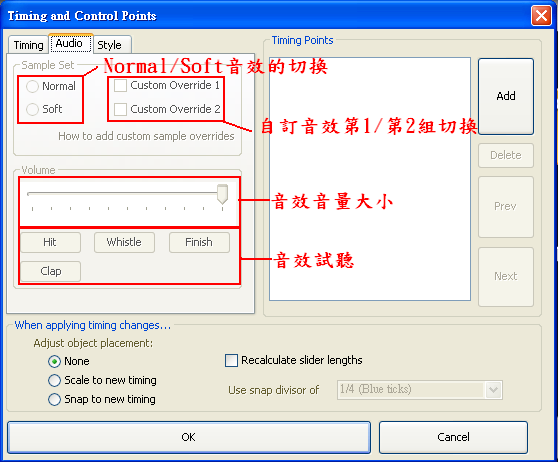
Task: Preview the Hit sound
Action: click(51, 242)
